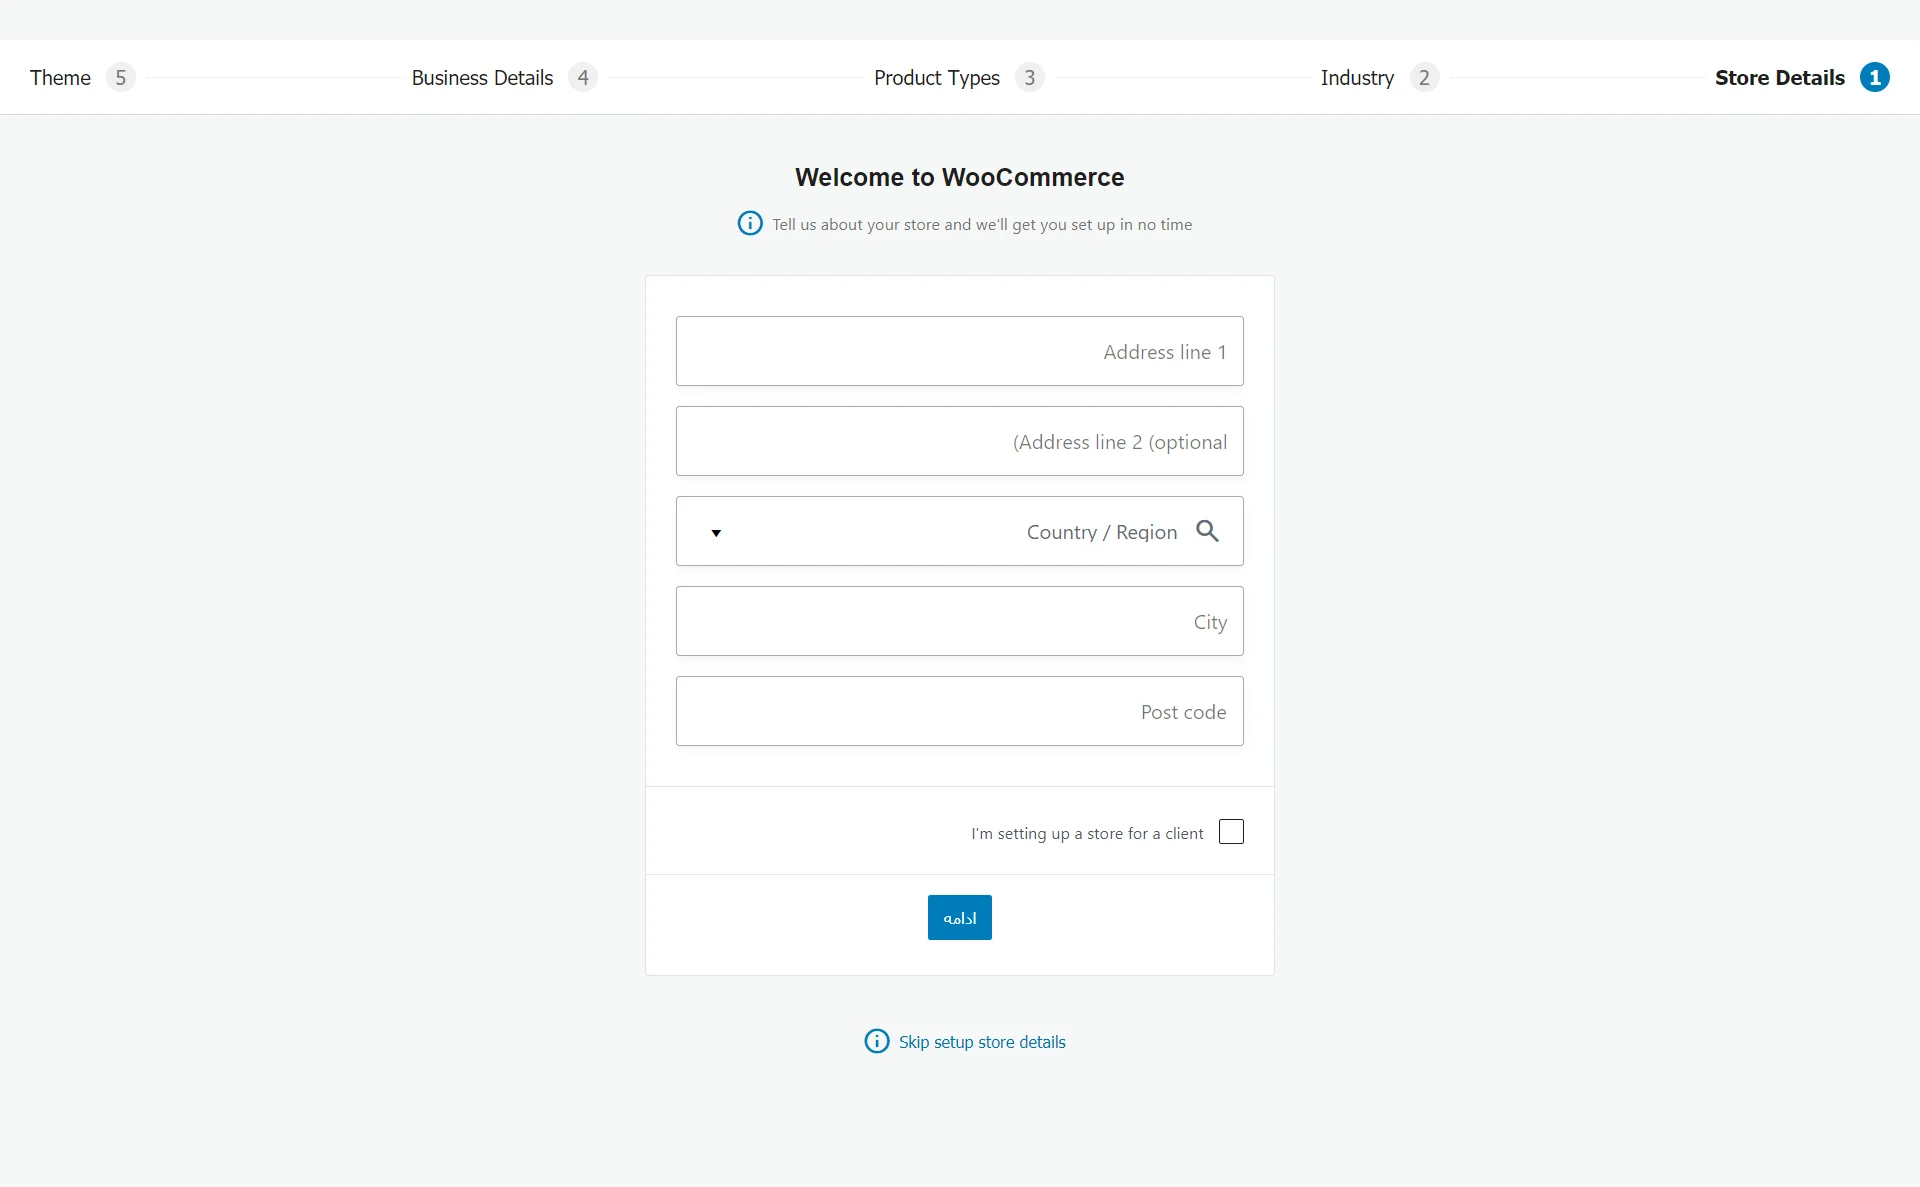Click the step 5 number badge
The width and height of the screenshot is (1920, 1187).
coord(120,77)
